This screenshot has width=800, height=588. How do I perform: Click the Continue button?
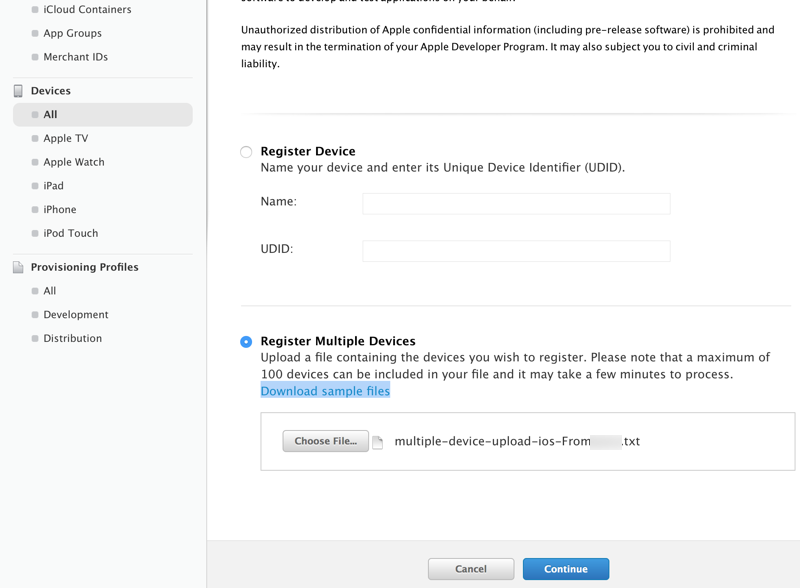(565, 569)
